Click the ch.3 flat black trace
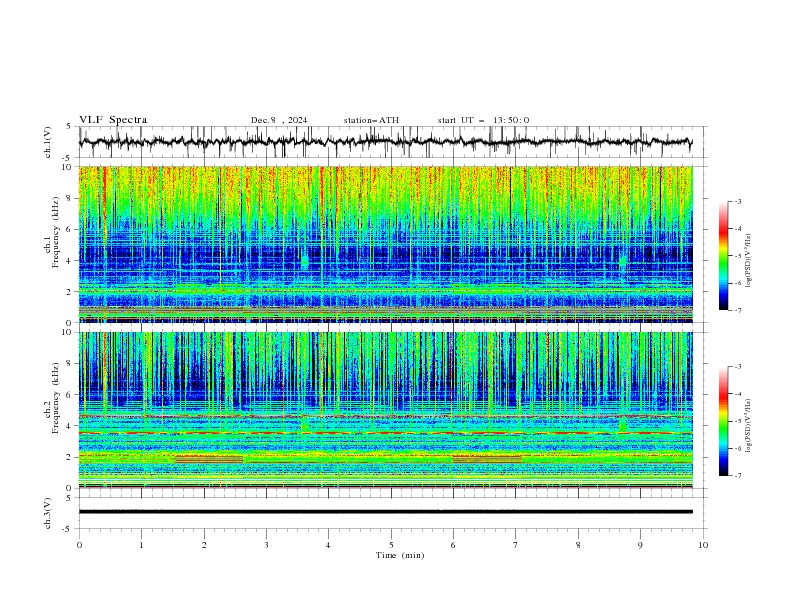Screen dimensions: 792x612 pos(385,512)
